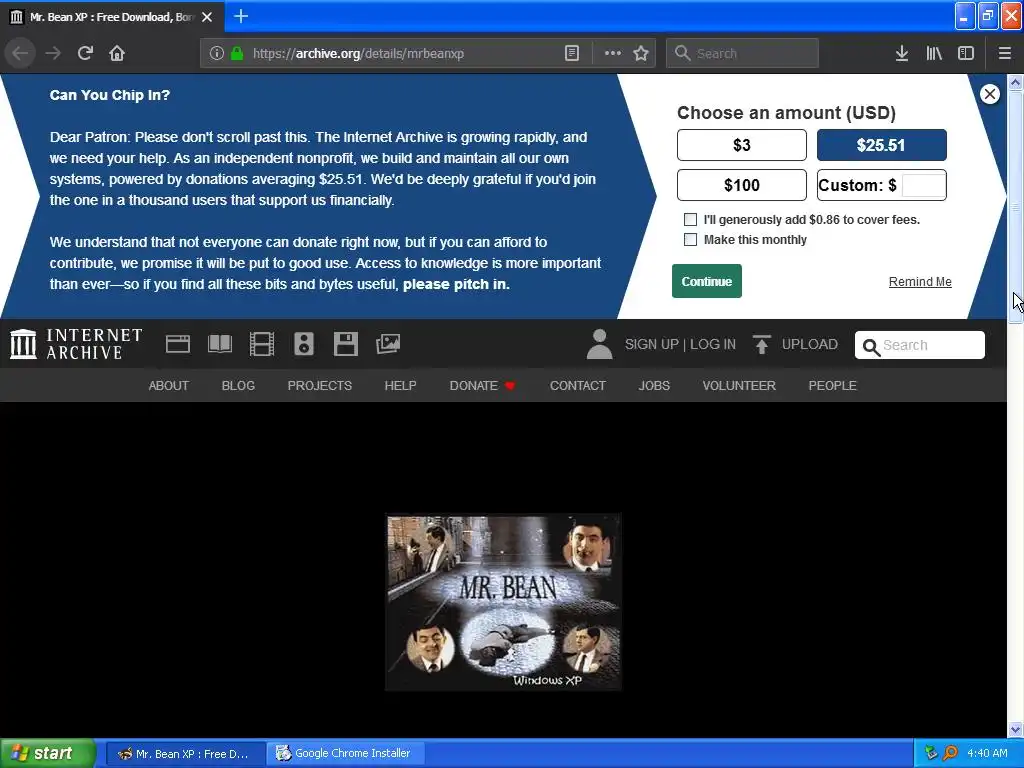Click the UPLOAD link text

pos(810,344)
